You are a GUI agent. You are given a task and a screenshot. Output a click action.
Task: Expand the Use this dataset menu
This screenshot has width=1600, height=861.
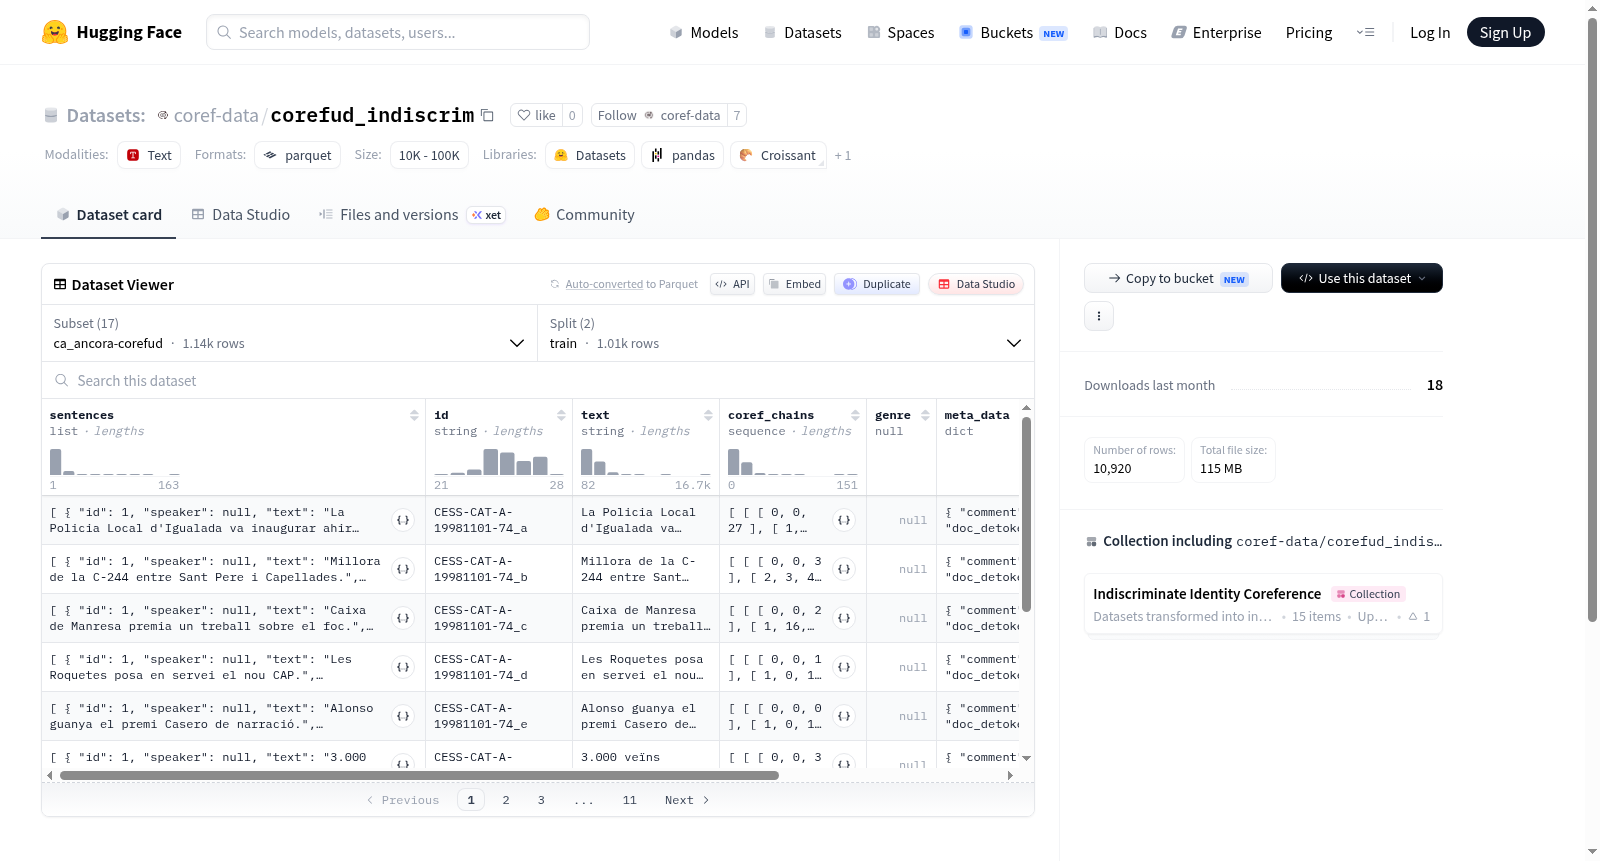tap(1362, 278)
